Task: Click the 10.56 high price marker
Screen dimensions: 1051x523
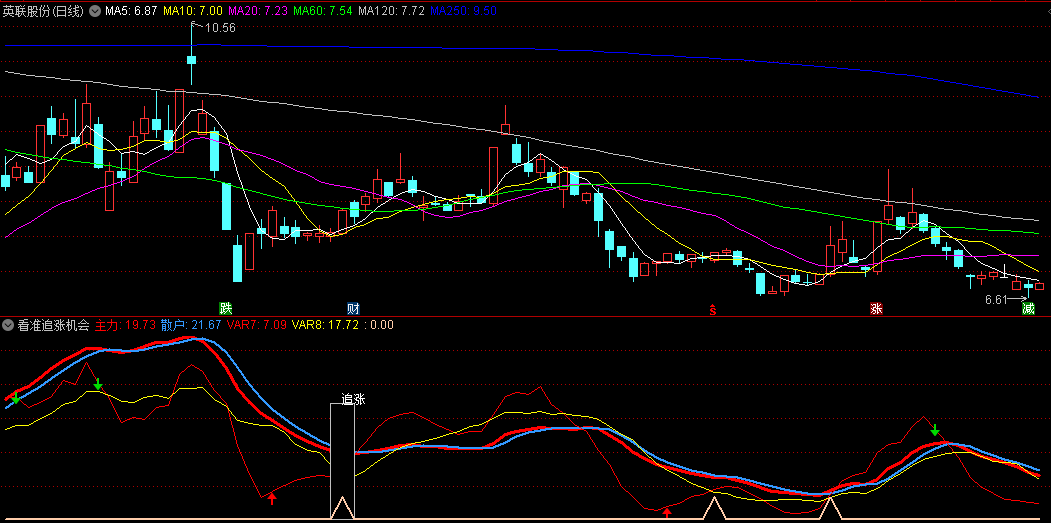Action: (x=220, y=27)
